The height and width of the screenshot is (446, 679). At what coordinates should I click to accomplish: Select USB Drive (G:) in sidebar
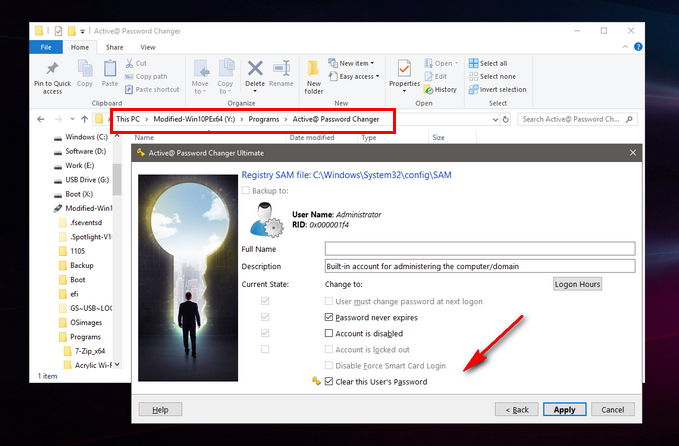click(82, 180)
